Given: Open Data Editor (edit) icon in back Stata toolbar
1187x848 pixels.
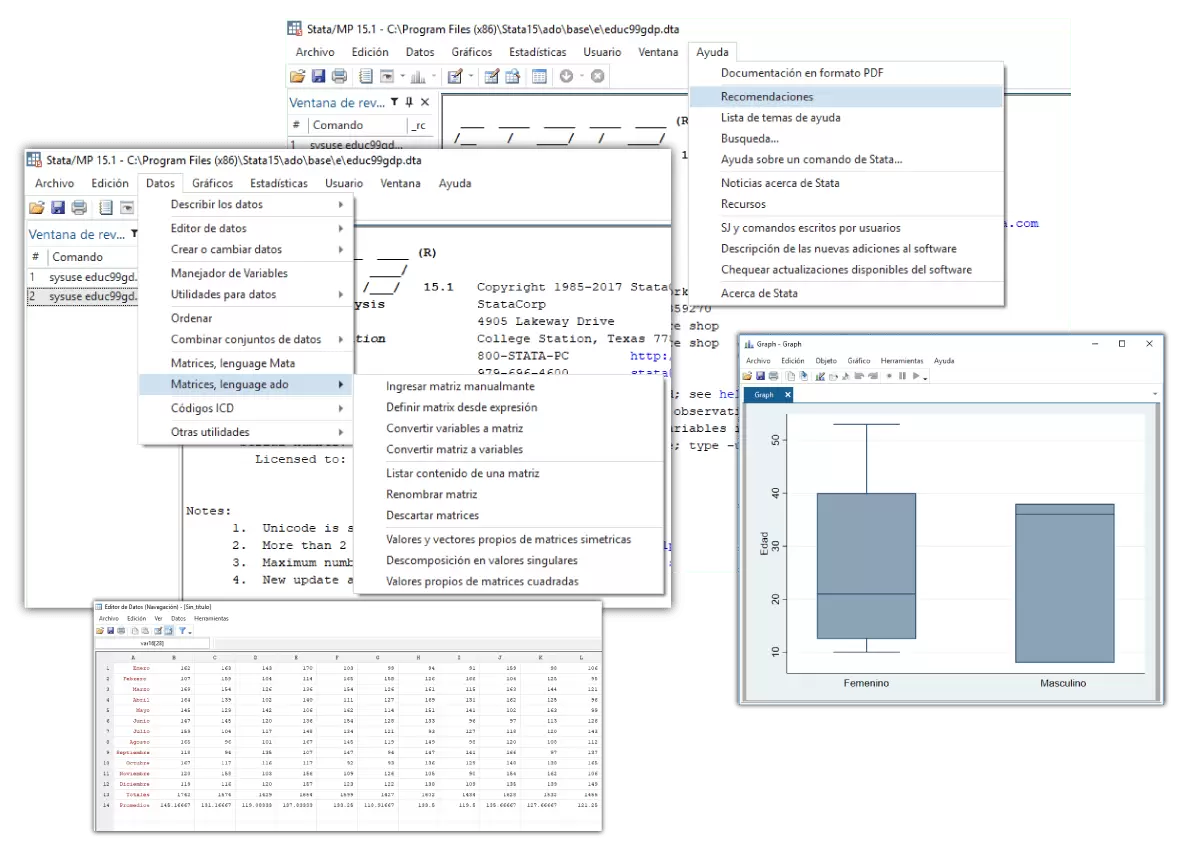Looking at the screenshot, I should (491, 76).
